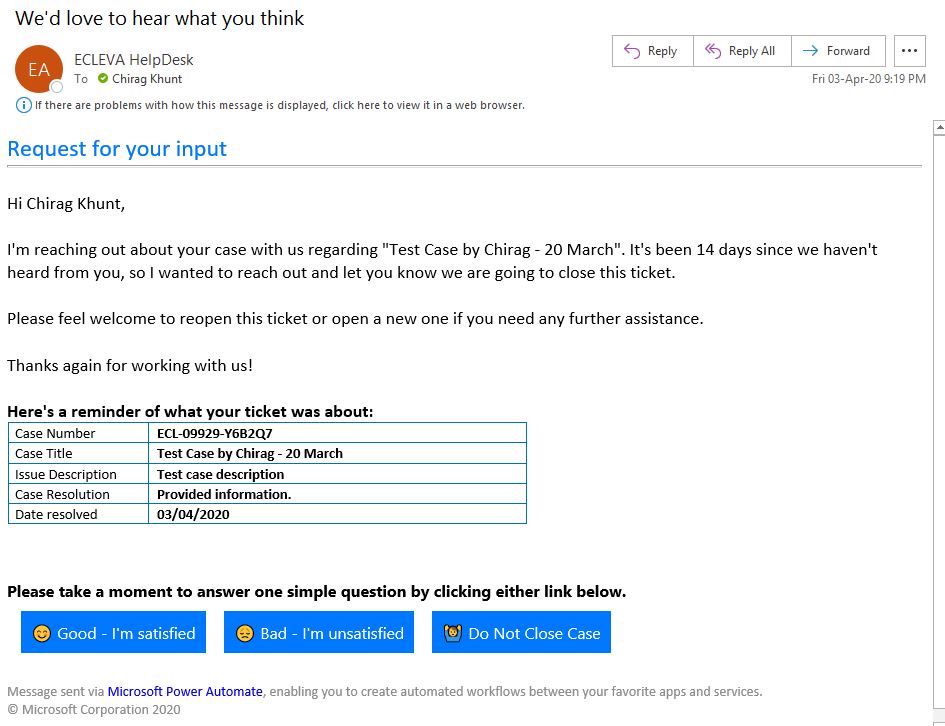Open the three-dots more actions menu
The height and width of the screenshot is (726, 945).
coord(909,51)
